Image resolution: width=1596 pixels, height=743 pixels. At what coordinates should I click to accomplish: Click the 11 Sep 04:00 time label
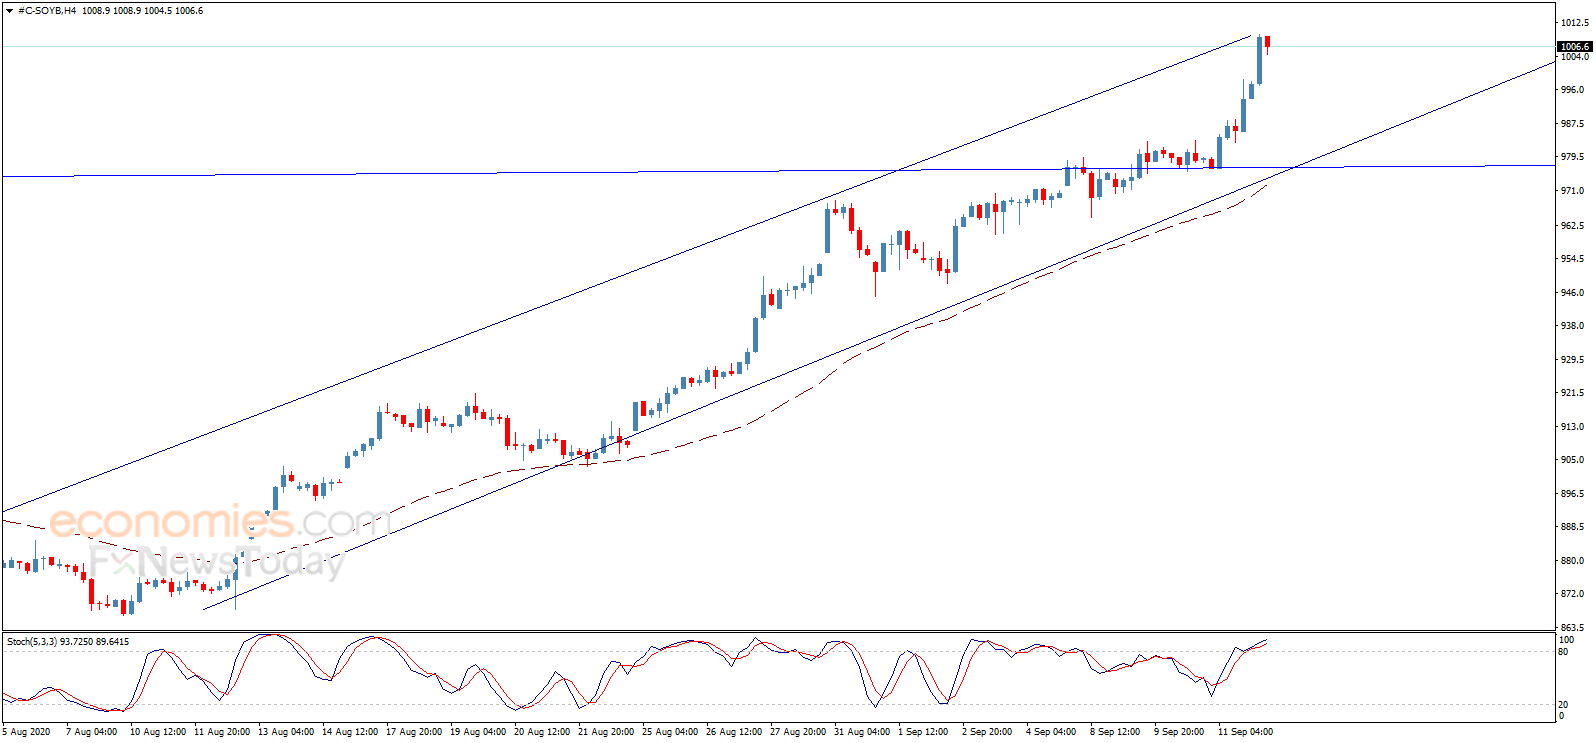pyautogui.click(x=1245, y=732)
